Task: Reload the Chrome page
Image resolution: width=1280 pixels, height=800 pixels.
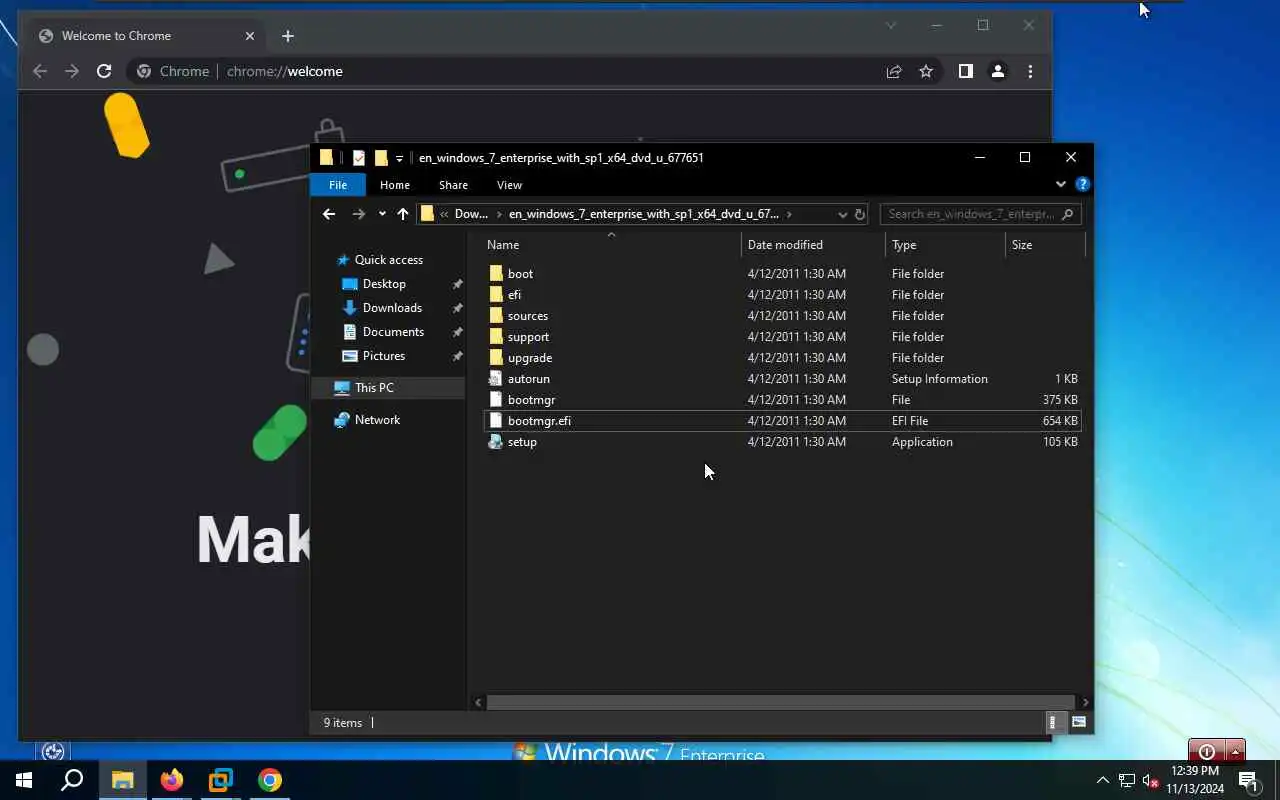Action: click(x=104, y=71)
